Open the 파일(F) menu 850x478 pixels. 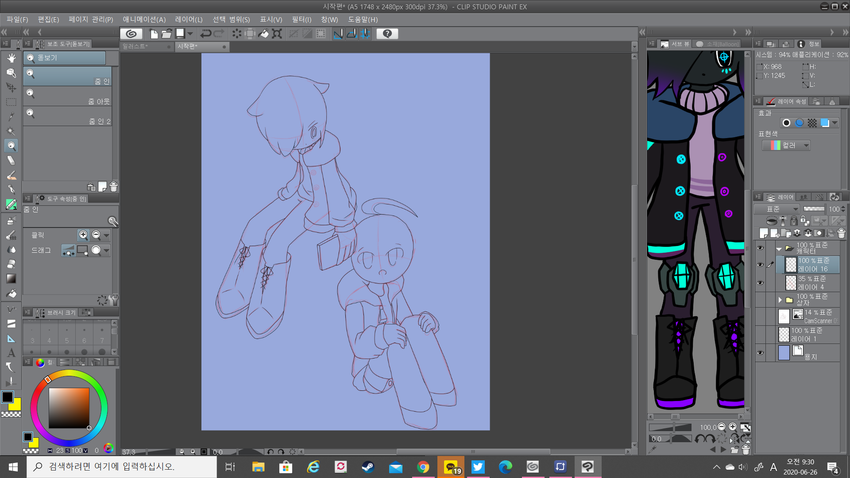(x=17, y=19)
